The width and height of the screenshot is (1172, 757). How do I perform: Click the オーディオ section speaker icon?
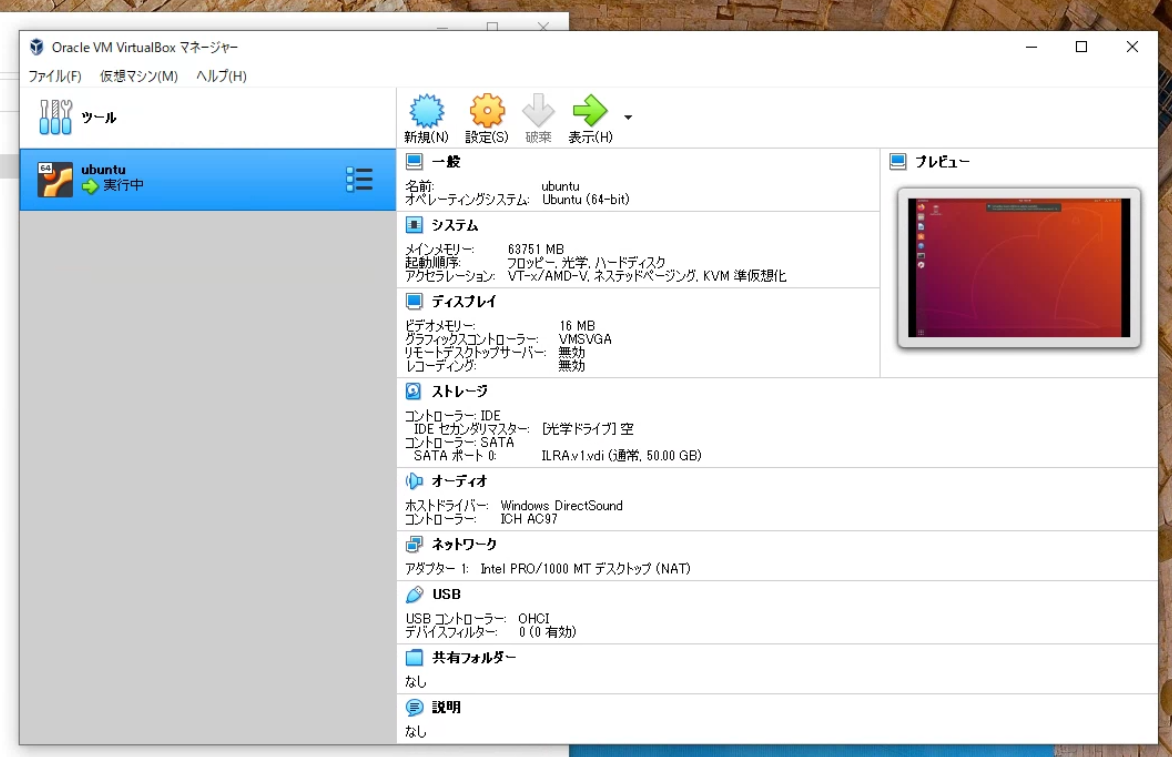click(x=414, y=481)
